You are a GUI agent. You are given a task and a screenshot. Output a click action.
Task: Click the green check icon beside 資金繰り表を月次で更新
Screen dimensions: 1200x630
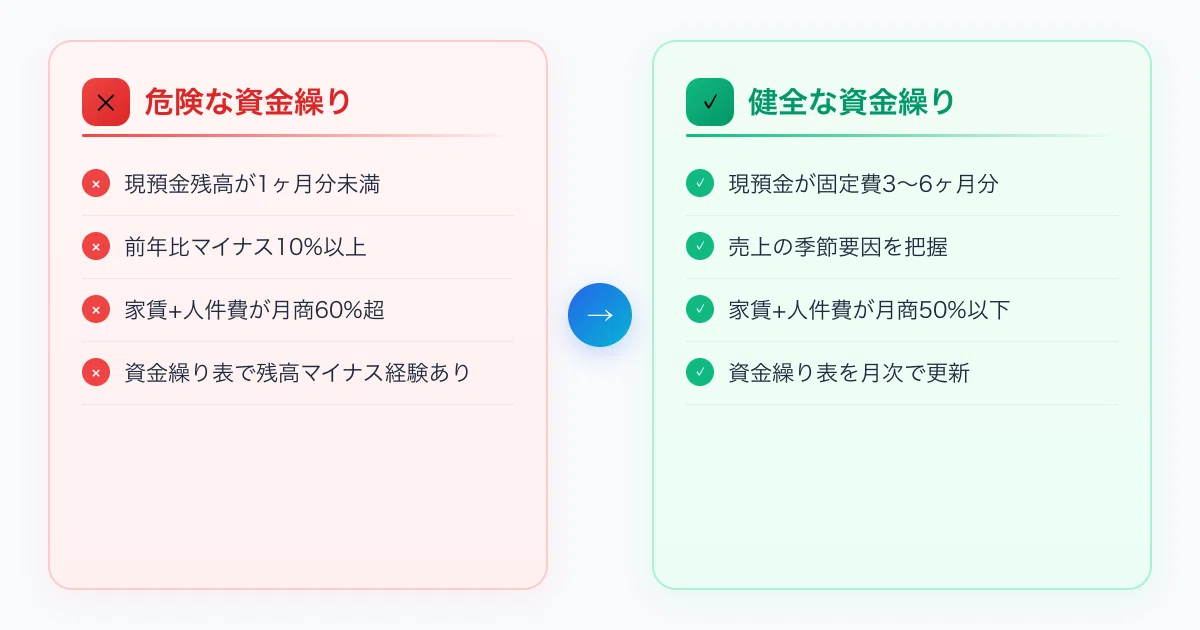pos(700,373)
